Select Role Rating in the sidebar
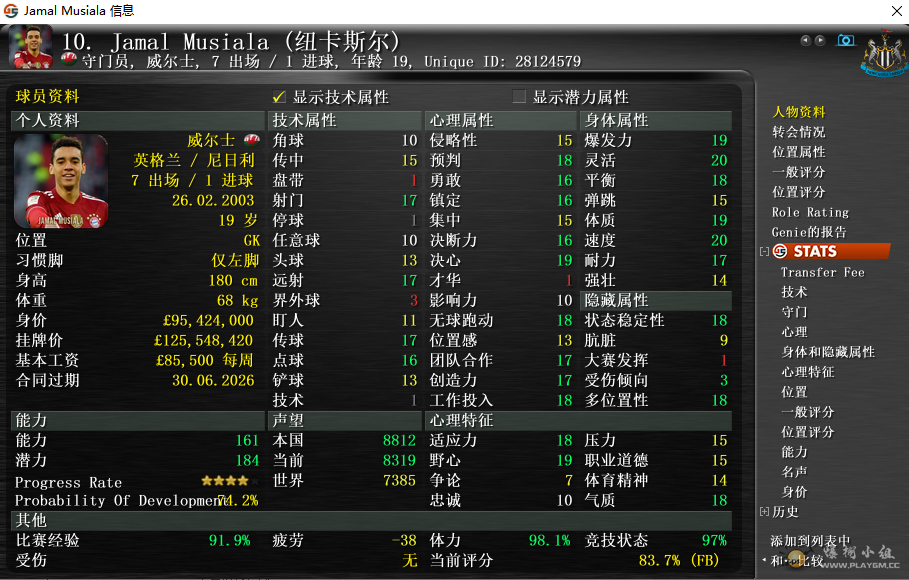The height and width of the screenshot is (580, 909). 809,212
